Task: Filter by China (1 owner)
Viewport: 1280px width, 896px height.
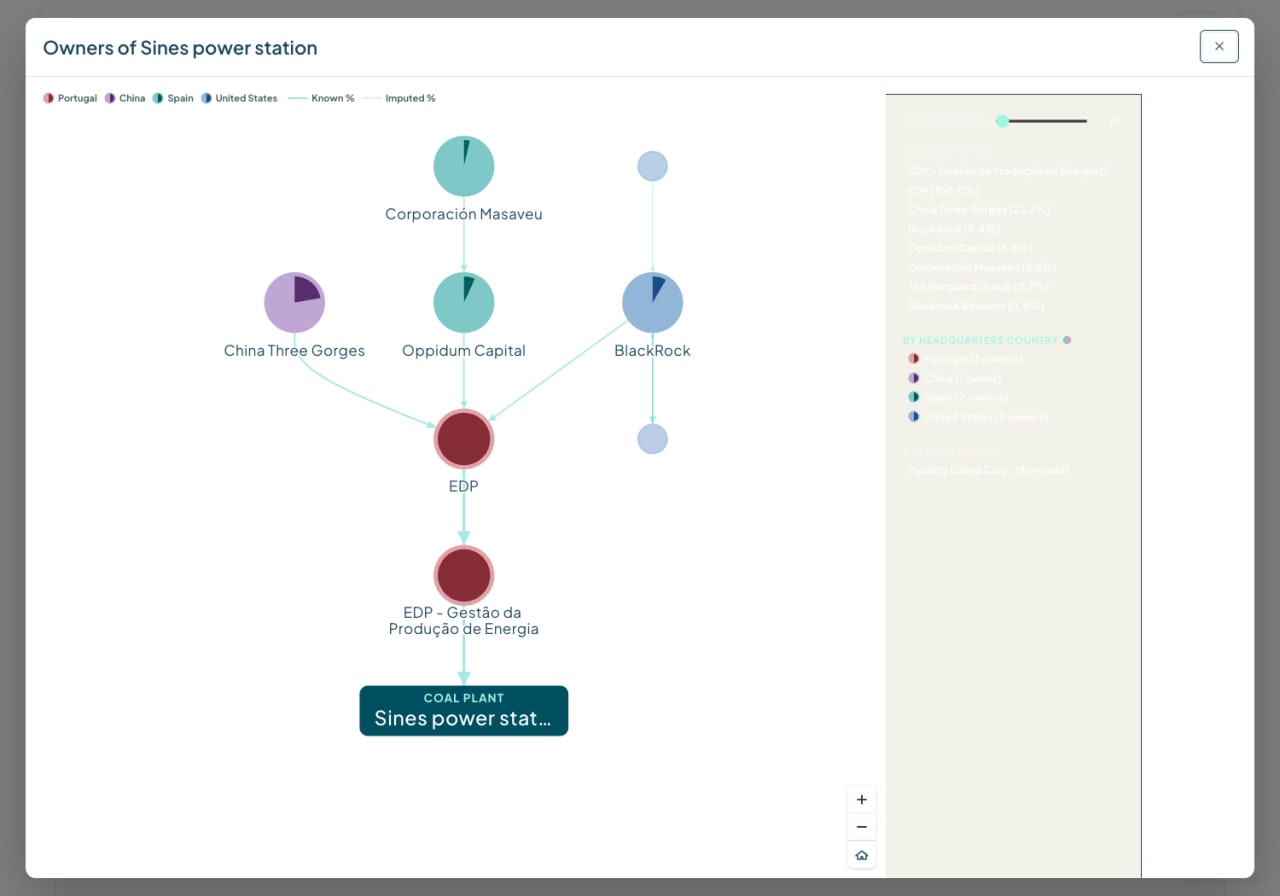Action: click(954, 378)
